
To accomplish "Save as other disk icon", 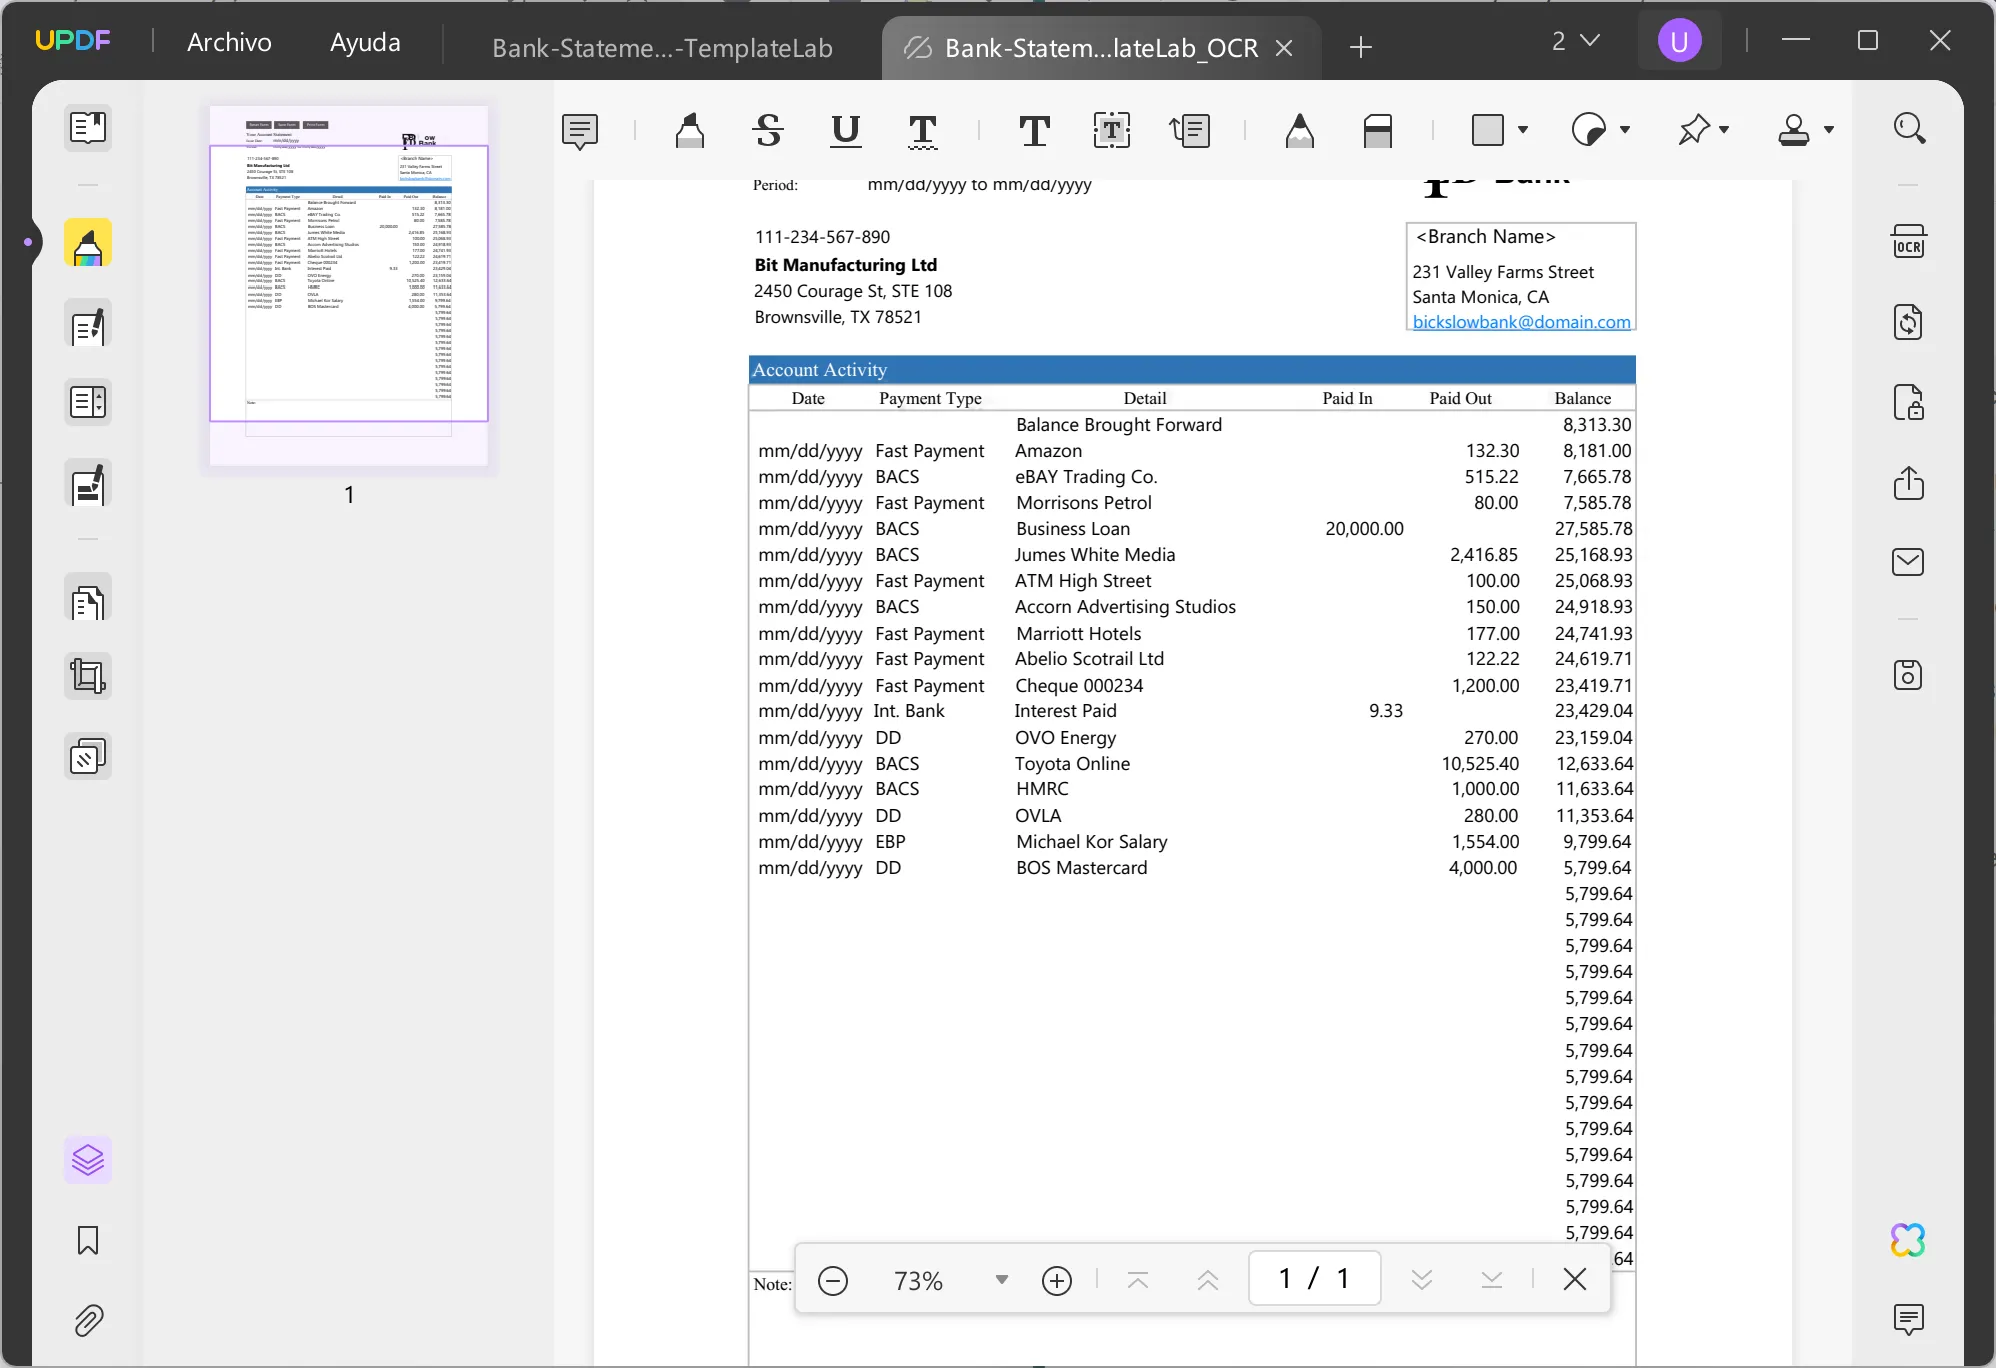I will pyautogui.click(x=1909, y=675).
